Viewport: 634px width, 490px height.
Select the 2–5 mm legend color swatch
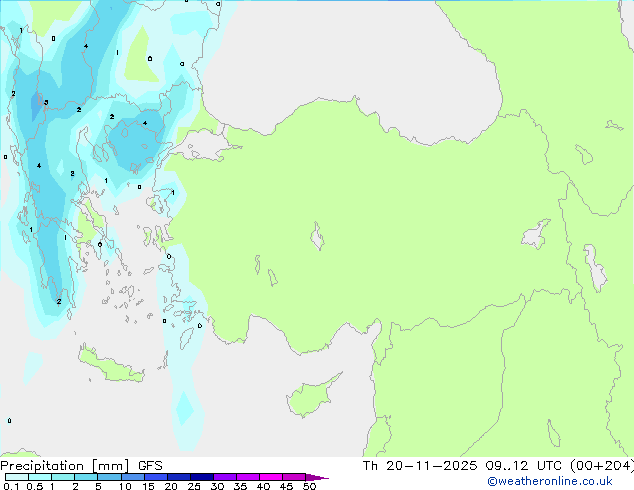coord(86,477)
